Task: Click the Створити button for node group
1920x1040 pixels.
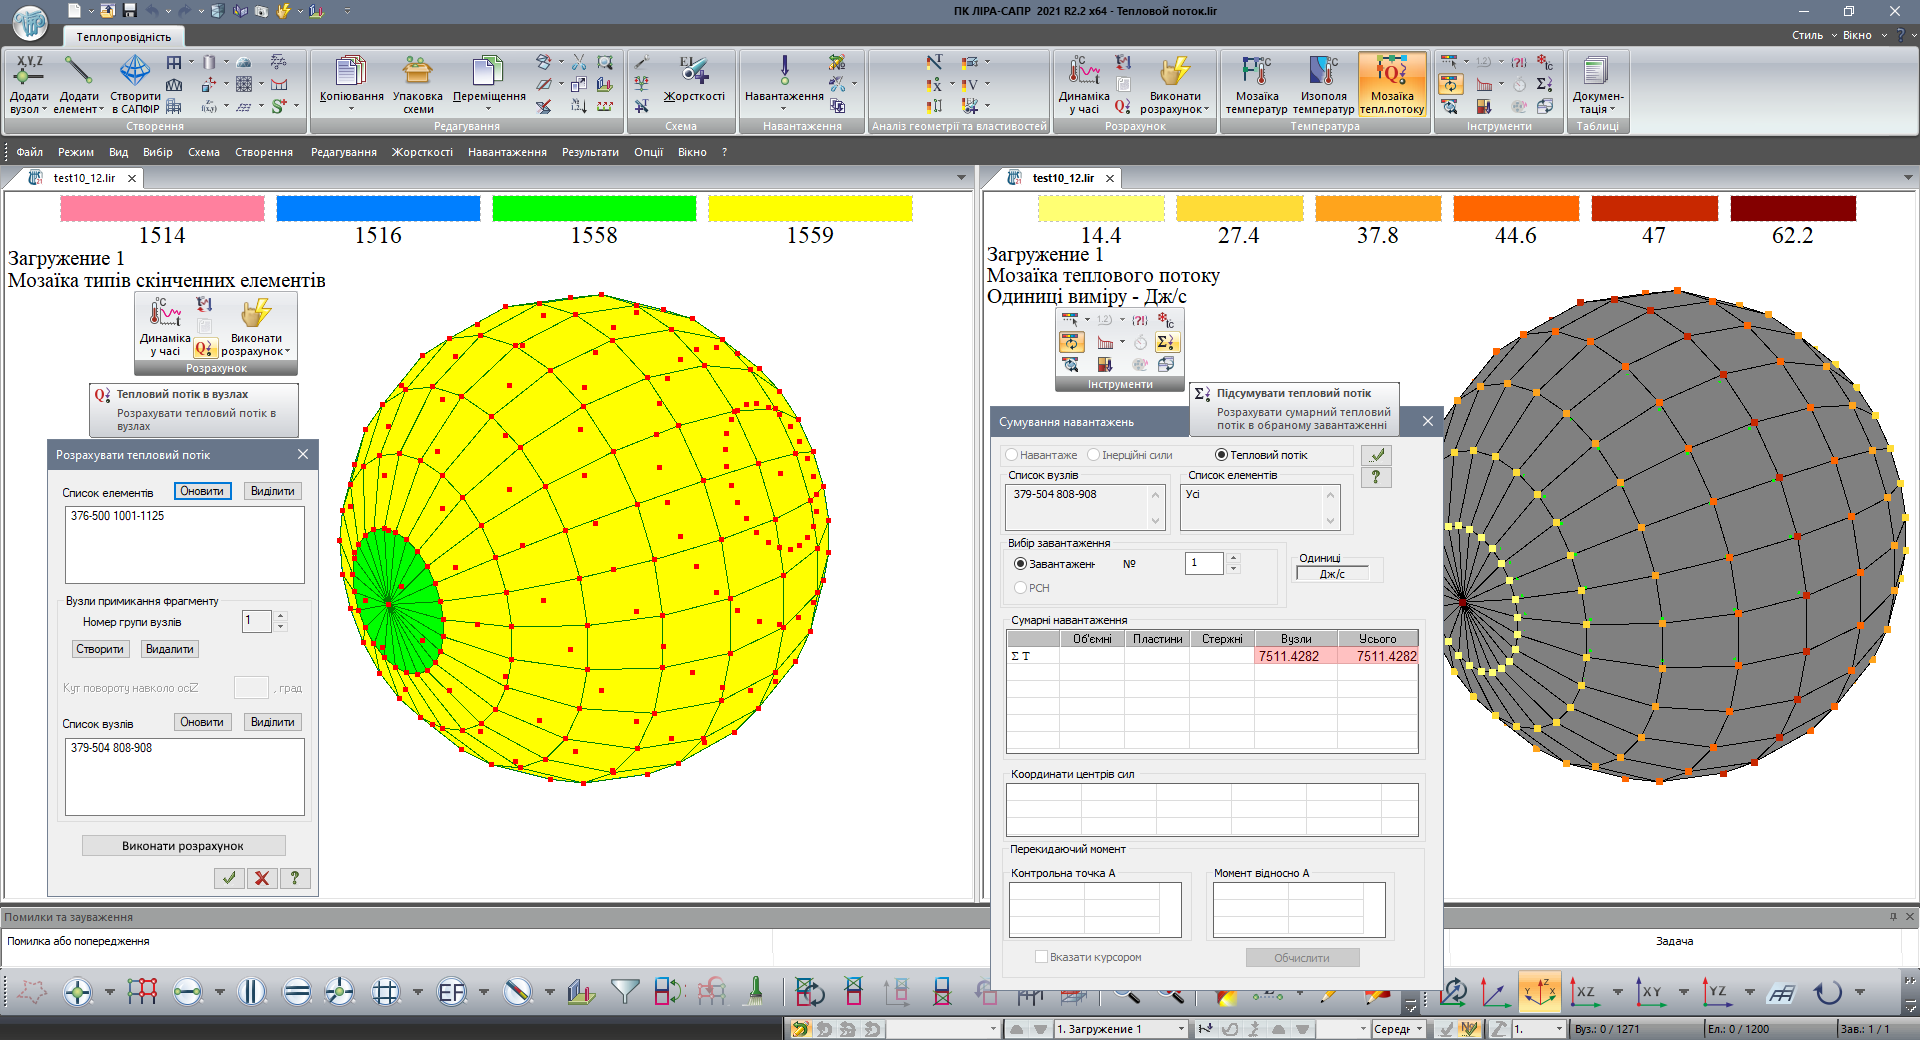Action: tap(100, 649)
